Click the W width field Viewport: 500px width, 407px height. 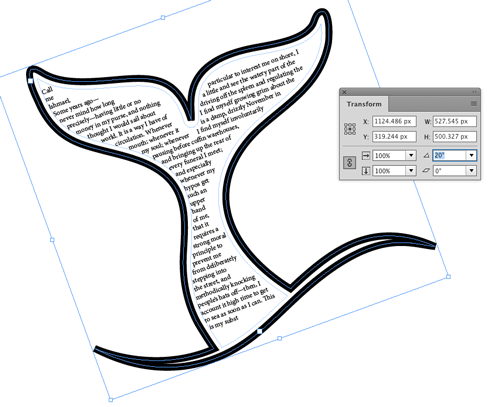(455, 121)
